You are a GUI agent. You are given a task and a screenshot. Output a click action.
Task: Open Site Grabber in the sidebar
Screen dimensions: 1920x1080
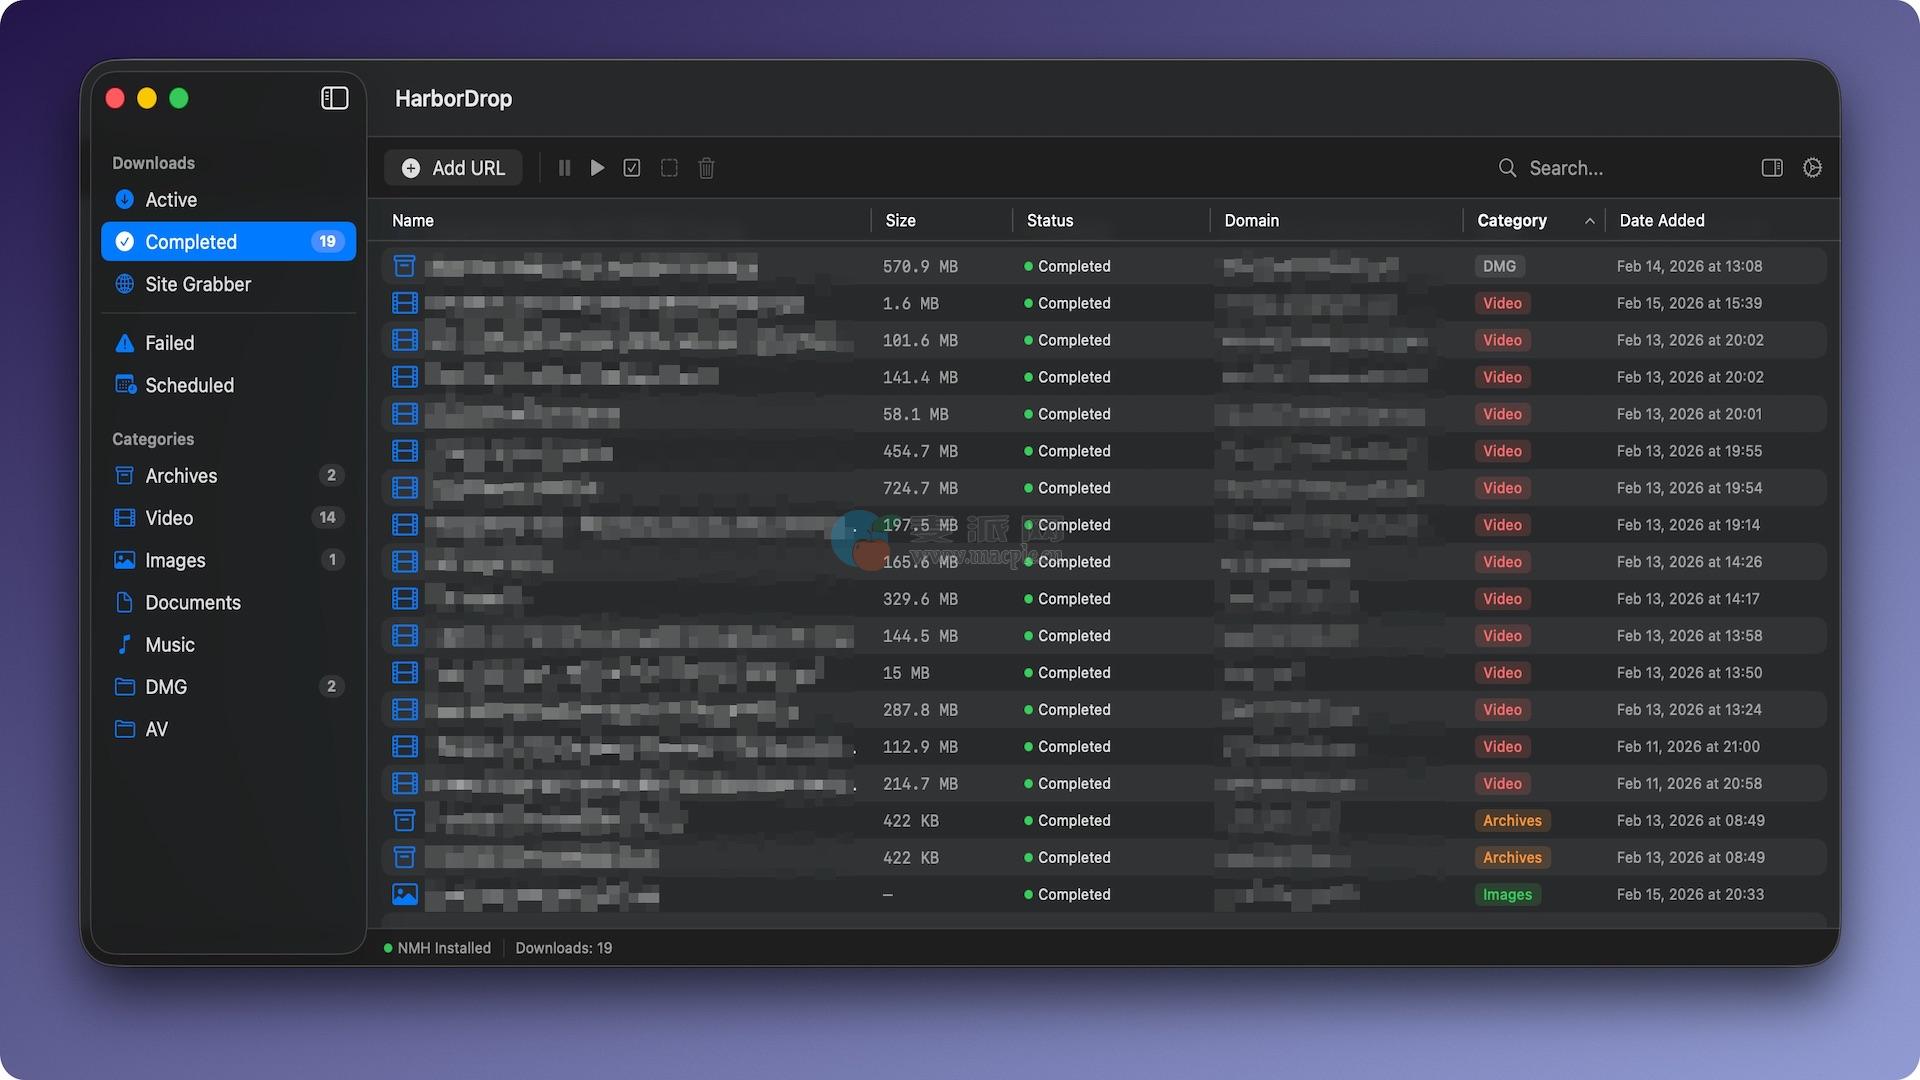click(x=198, y=284)
